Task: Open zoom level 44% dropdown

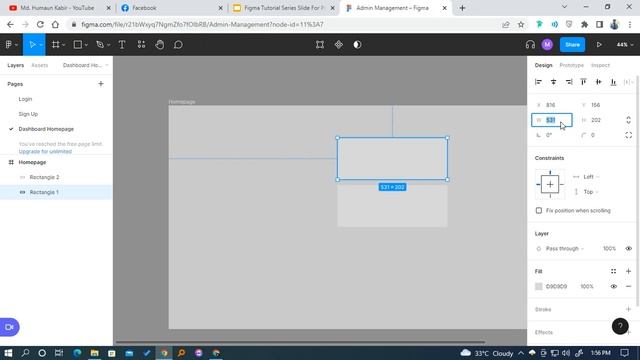Action: tap(625, 44)
